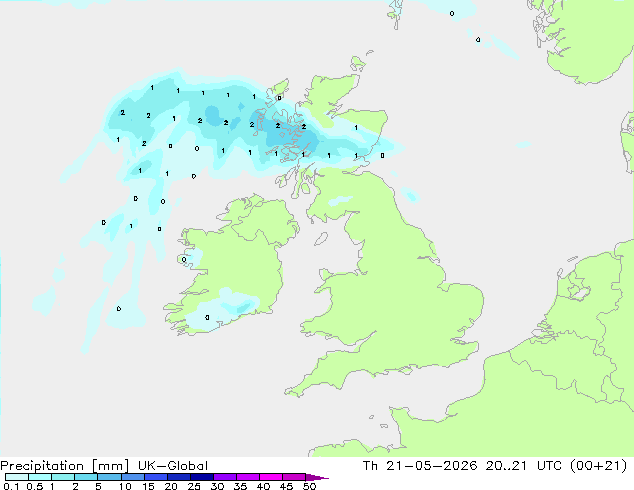
Task: Select the 5–10 mm legend color swatch
Action: coord(109,477)
